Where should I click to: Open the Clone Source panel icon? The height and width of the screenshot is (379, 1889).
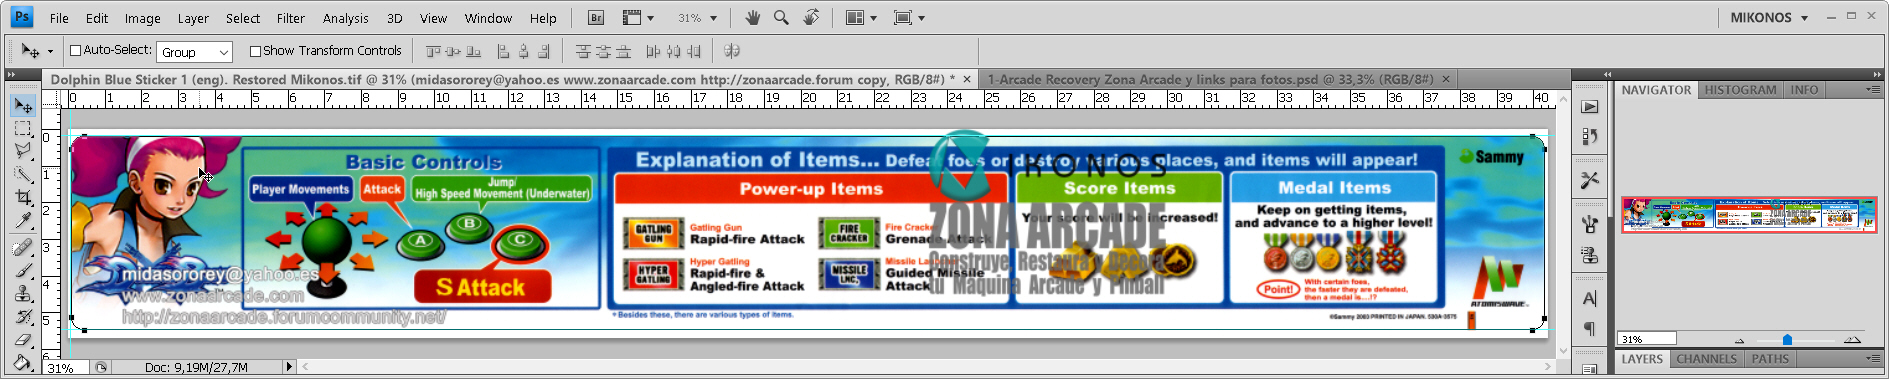click(1590, 255)
